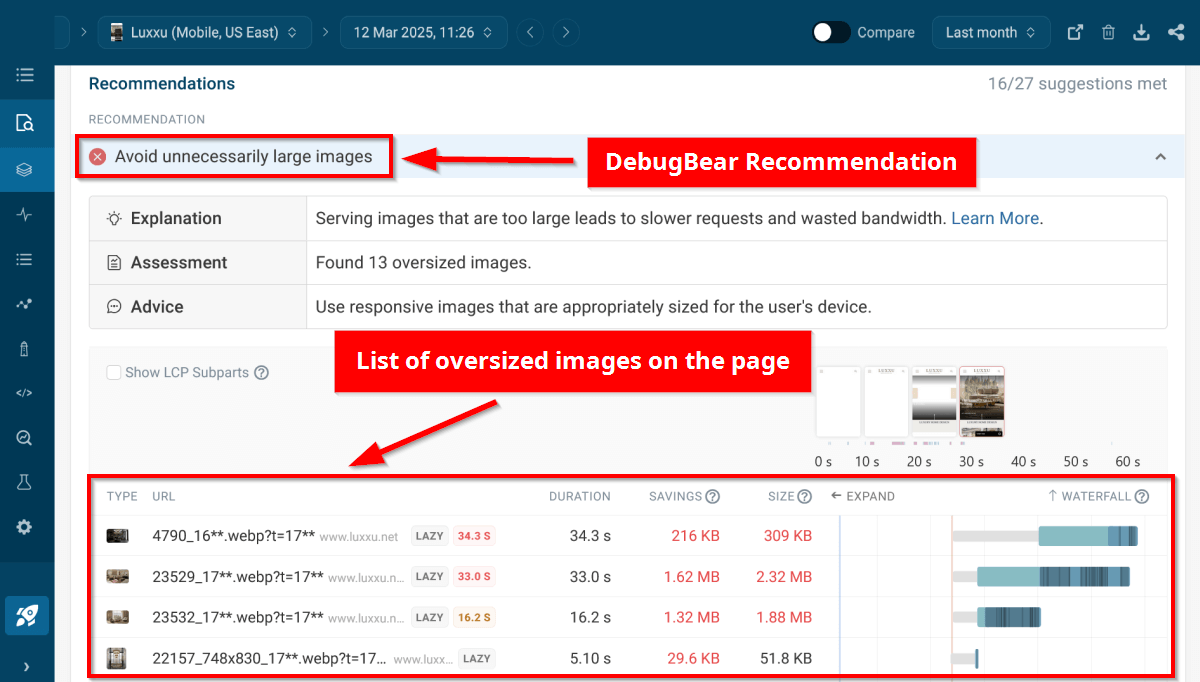The width and height of the screenshot is (1200, 682).
Task: Click help icon next to Show LCP Subparts
Action: coord(261,373)
